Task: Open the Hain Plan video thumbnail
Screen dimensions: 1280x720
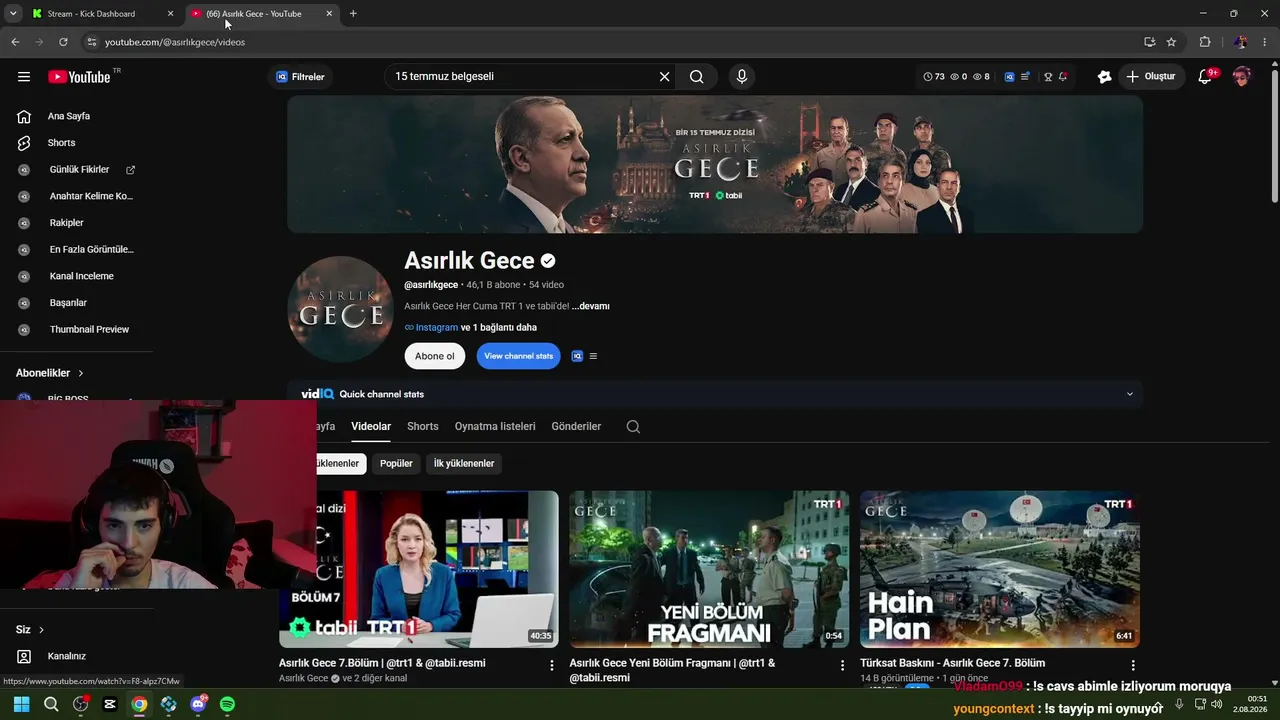Action: [x=1000, y=569]
